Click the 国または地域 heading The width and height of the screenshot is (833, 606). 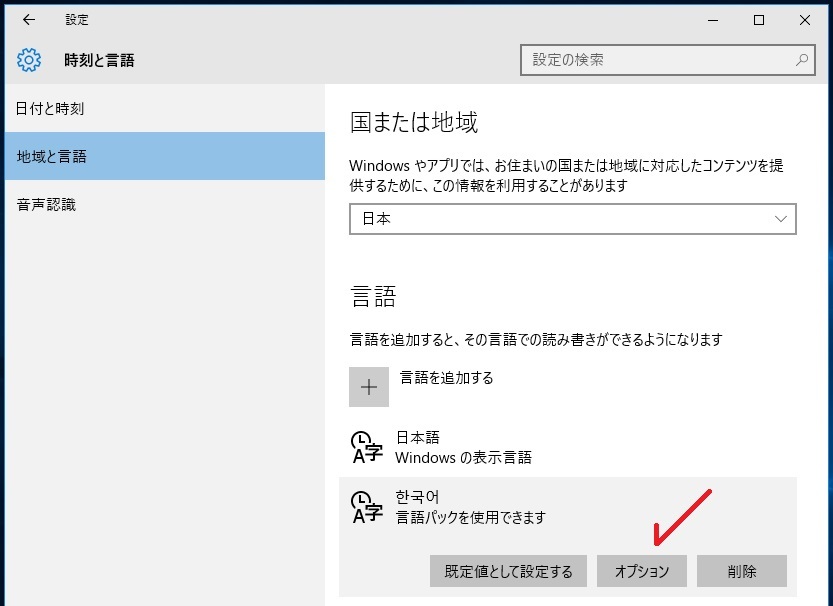pyautogui.click(x=414, y=122)
